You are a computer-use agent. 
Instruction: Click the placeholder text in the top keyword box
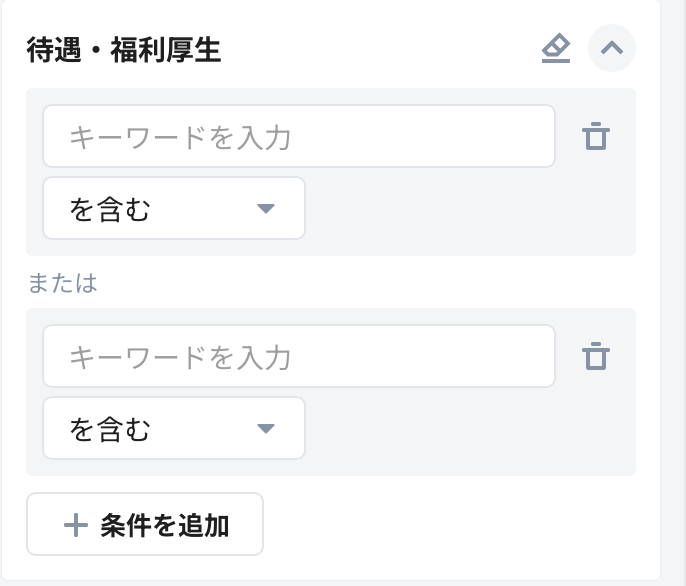180,136
